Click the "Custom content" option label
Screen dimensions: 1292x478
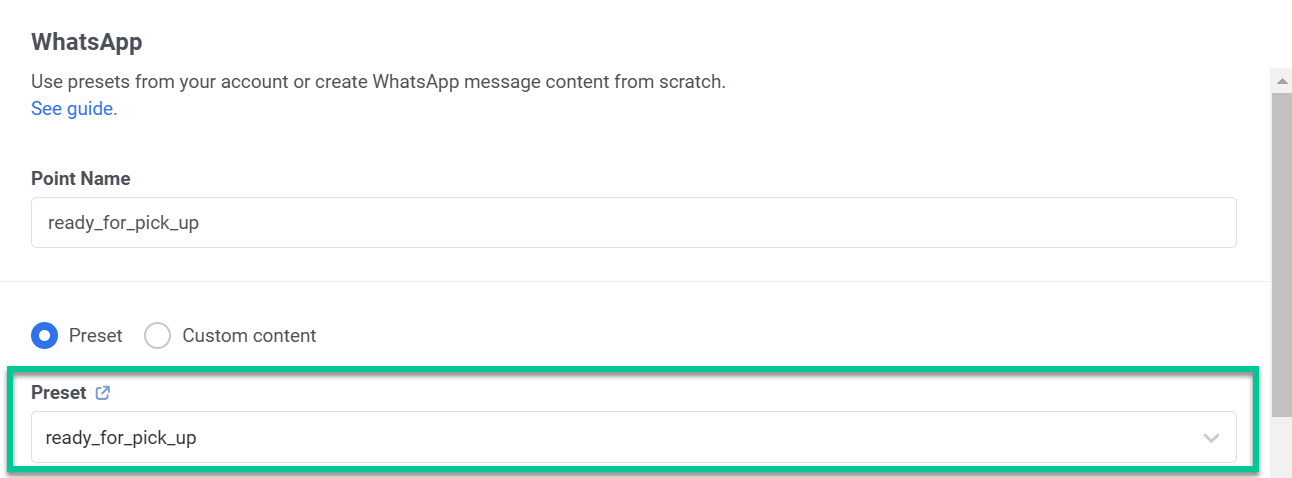tap(249, 336)
